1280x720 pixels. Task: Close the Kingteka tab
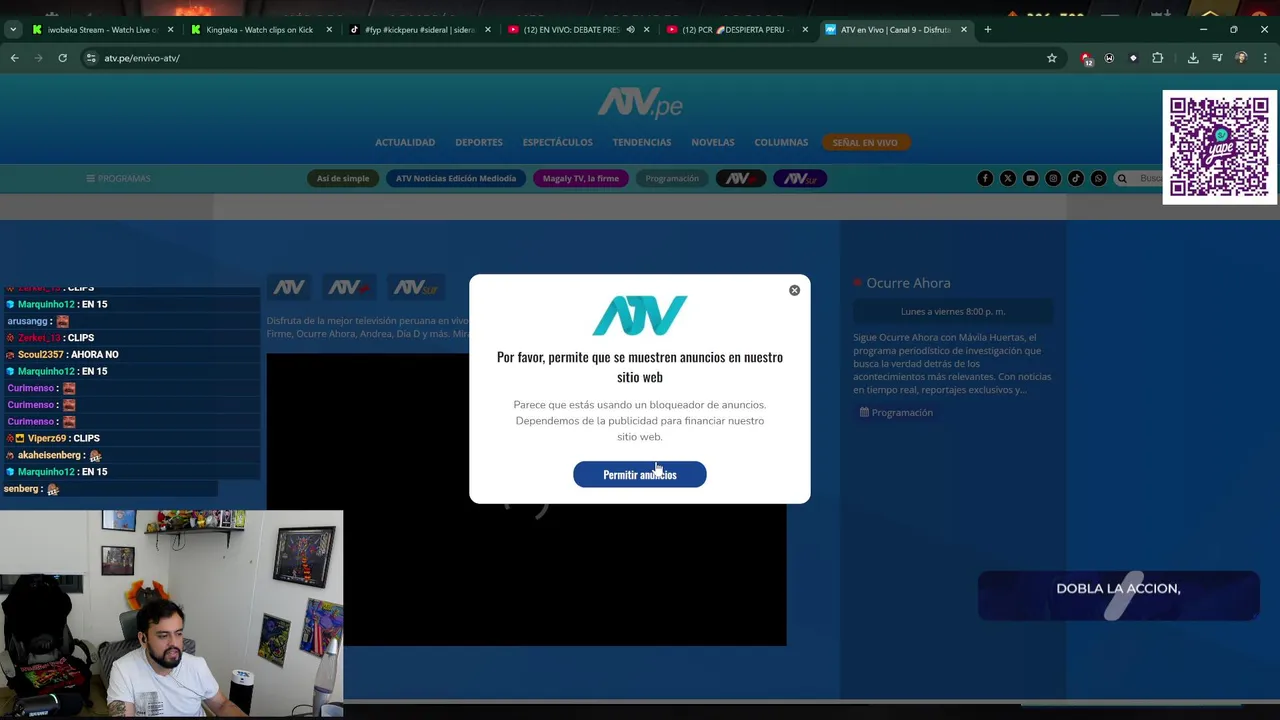pyautogui.click(x=329, y=29)
